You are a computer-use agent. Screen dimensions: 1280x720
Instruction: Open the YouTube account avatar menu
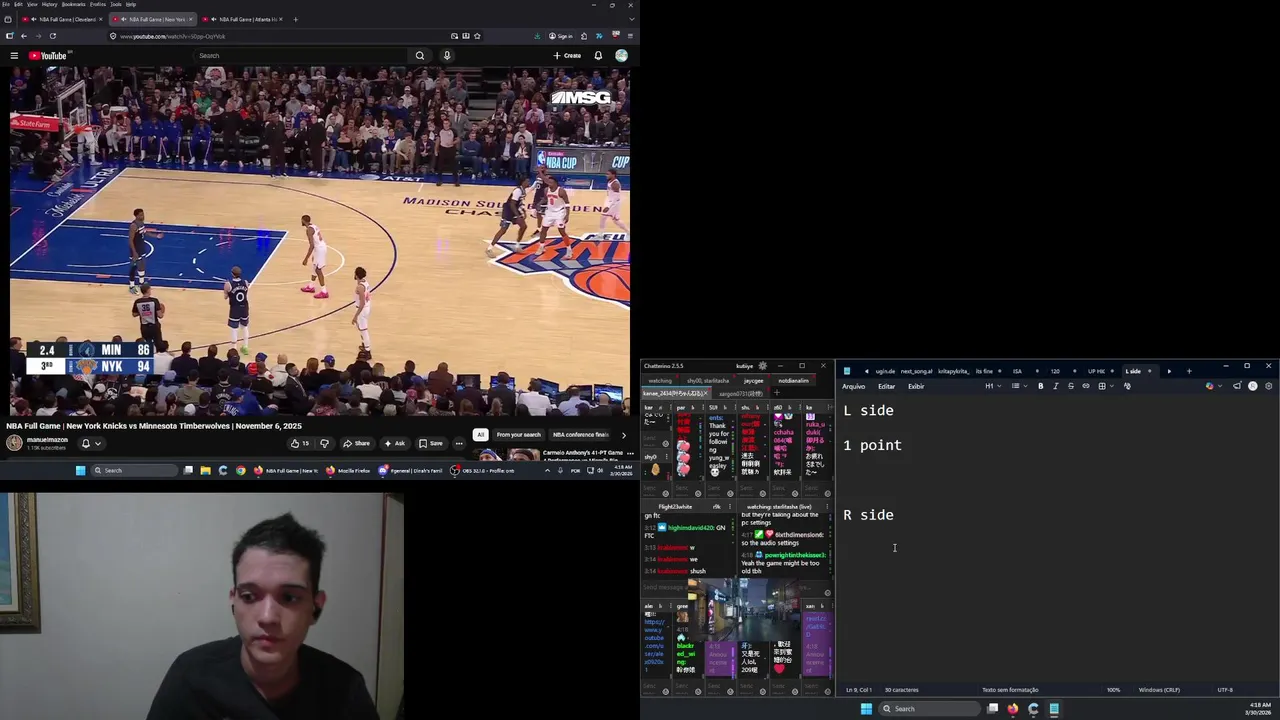click(x=621, y=56)
